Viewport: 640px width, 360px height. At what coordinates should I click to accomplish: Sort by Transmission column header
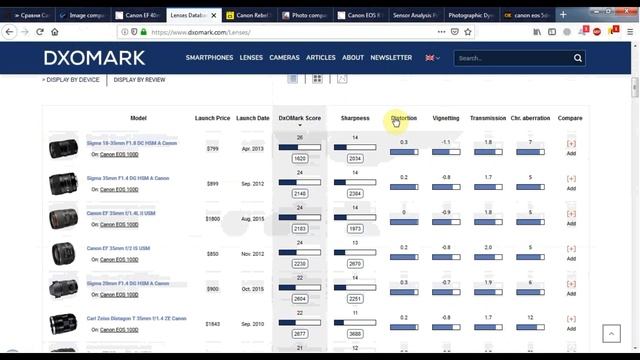[x=488, y=118]
